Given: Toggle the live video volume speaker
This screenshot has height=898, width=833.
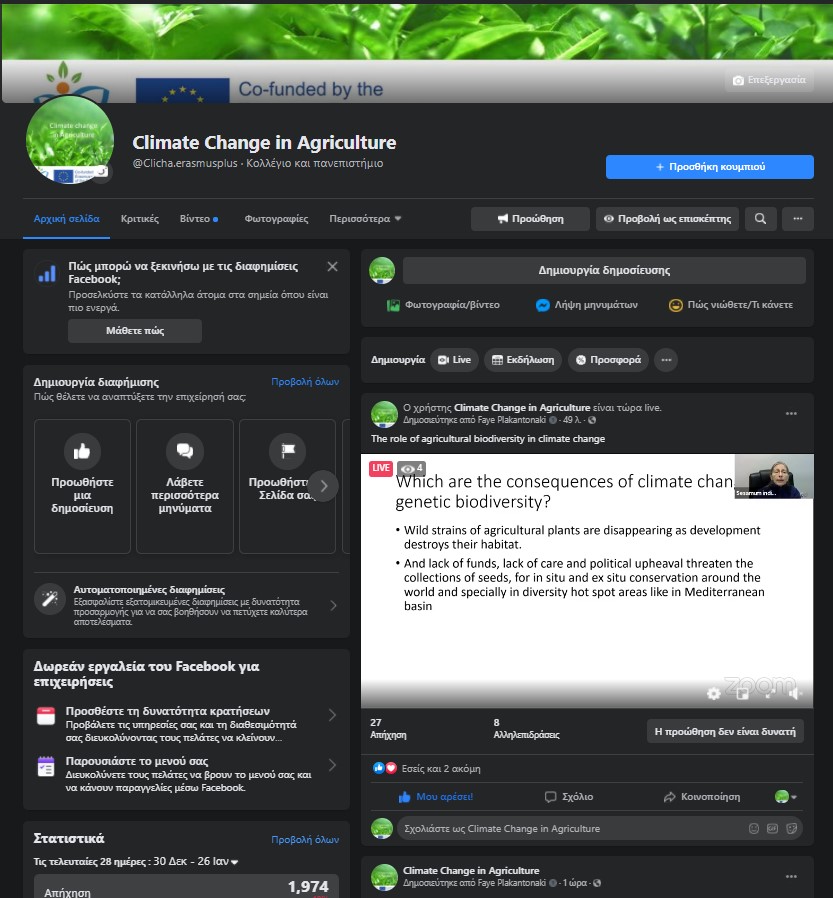Looking at the screenshot, I should (x=796, y=693).
